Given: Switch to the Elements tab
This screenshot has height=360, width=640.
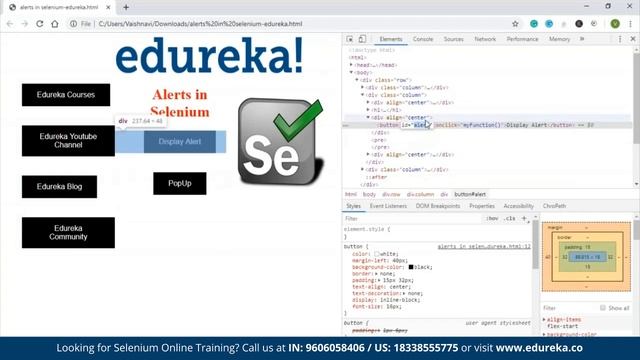Looking at the screenshot, I should 391,39.
